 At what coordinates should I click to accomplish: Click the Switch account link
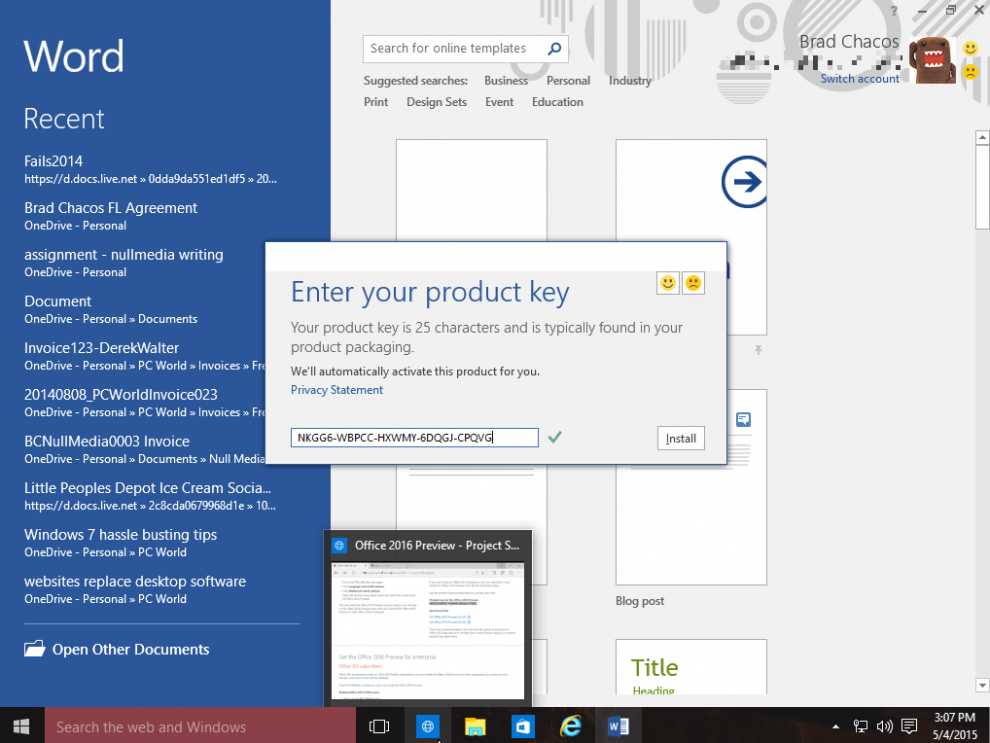(859, 79)
